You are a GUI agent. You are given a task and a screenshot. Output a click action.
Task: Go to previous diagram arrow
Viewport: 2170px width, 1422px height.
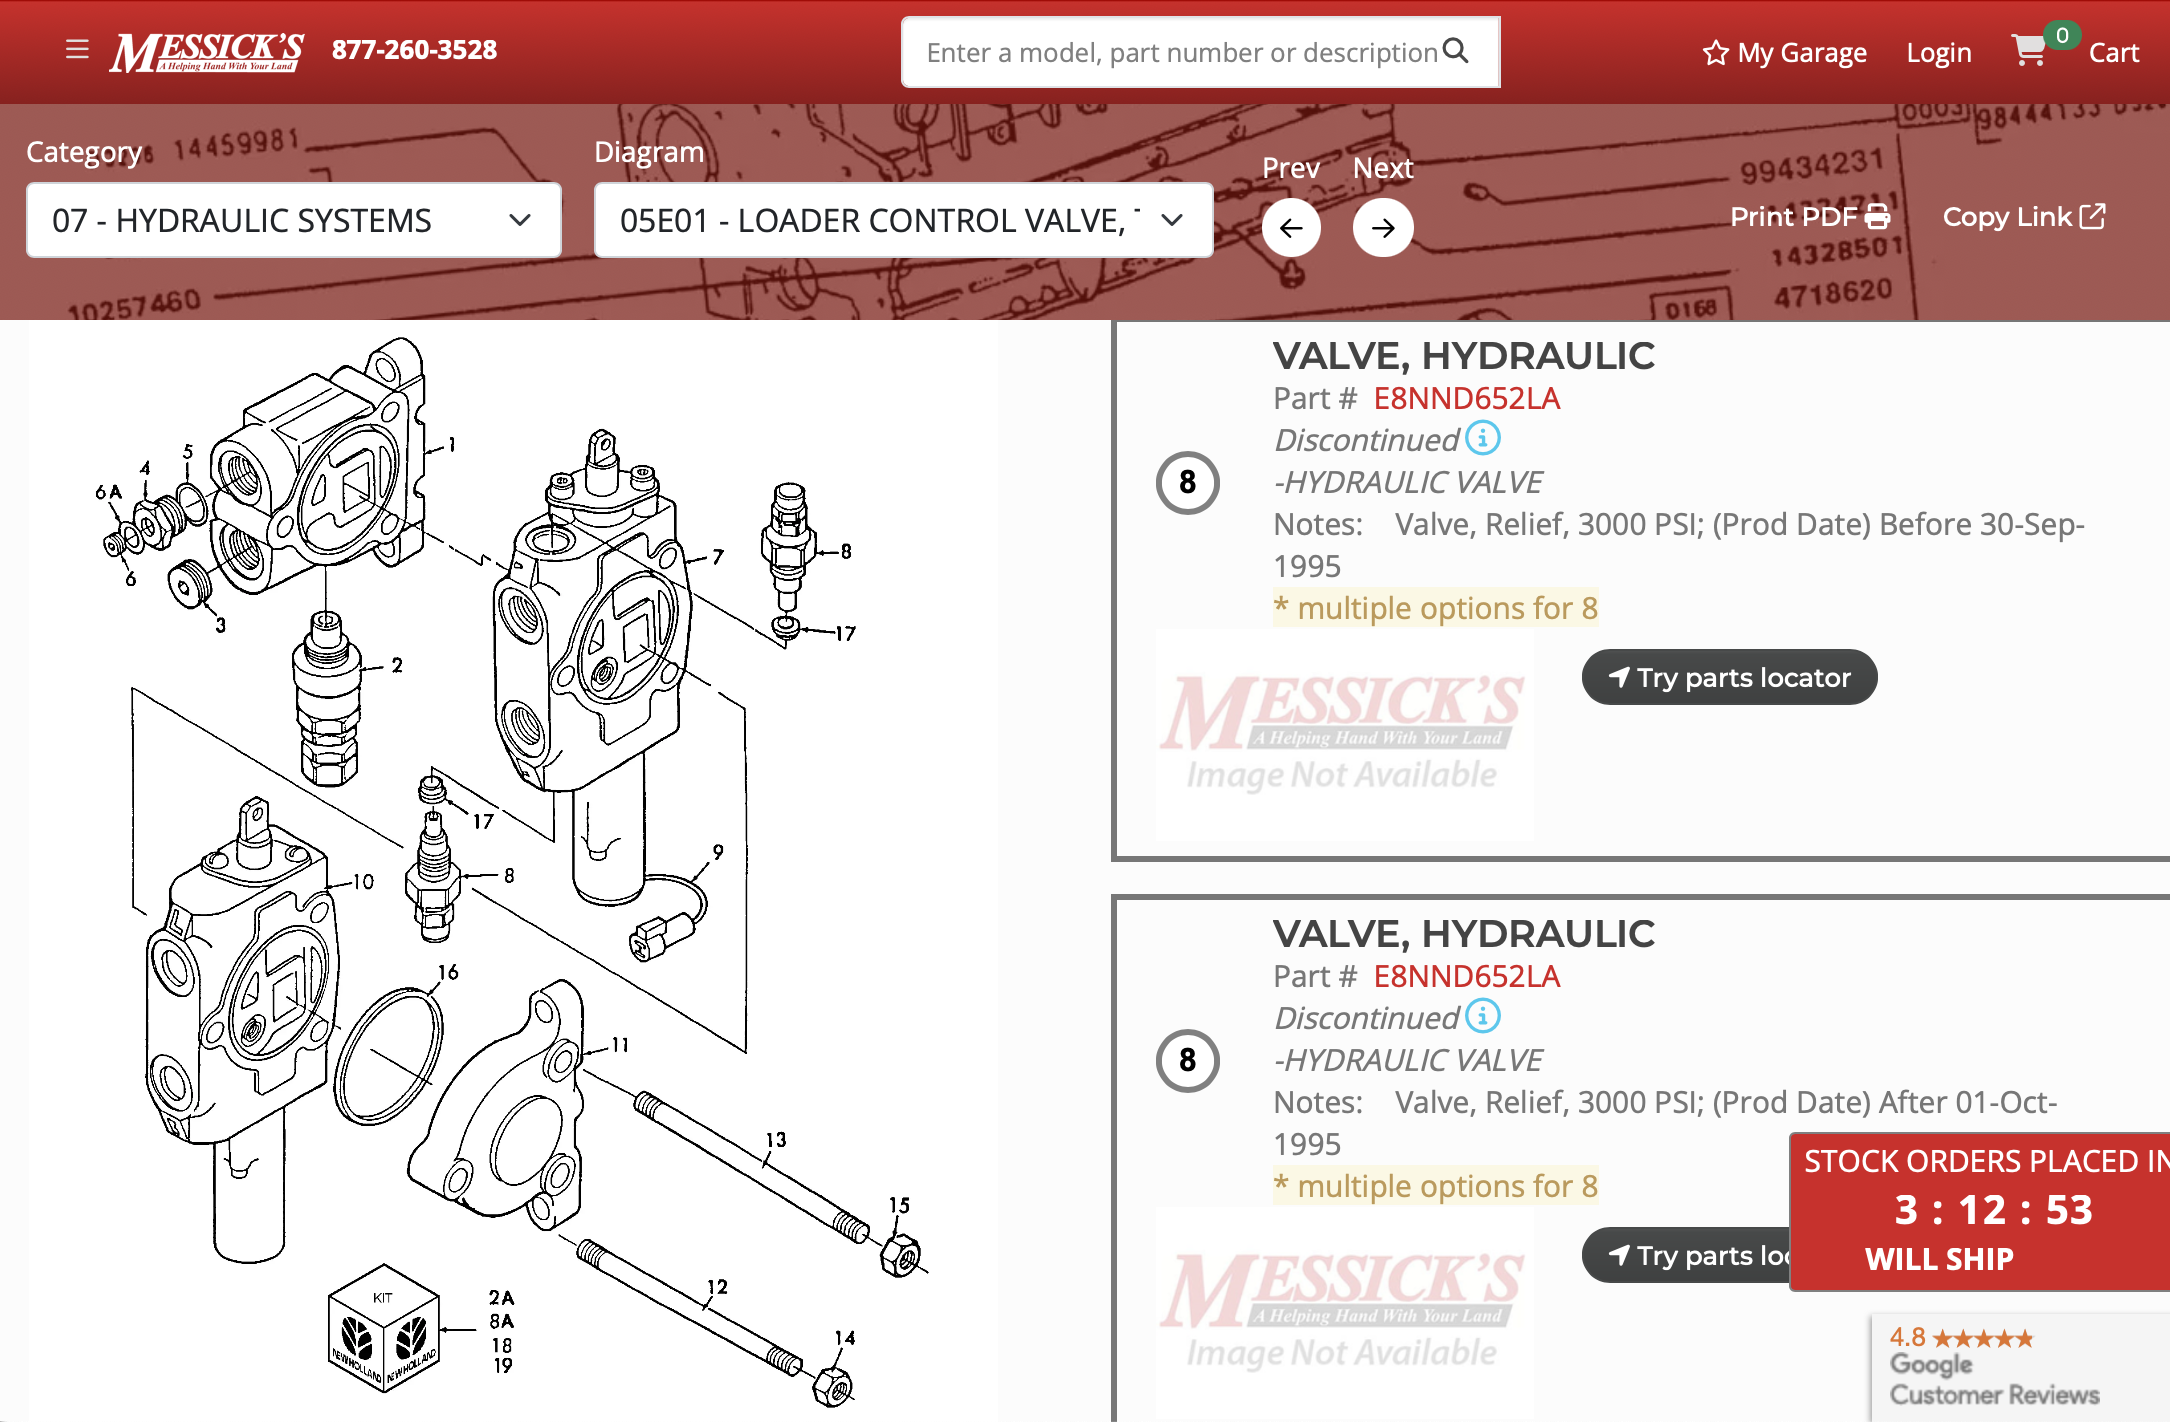click(1291, 228)
